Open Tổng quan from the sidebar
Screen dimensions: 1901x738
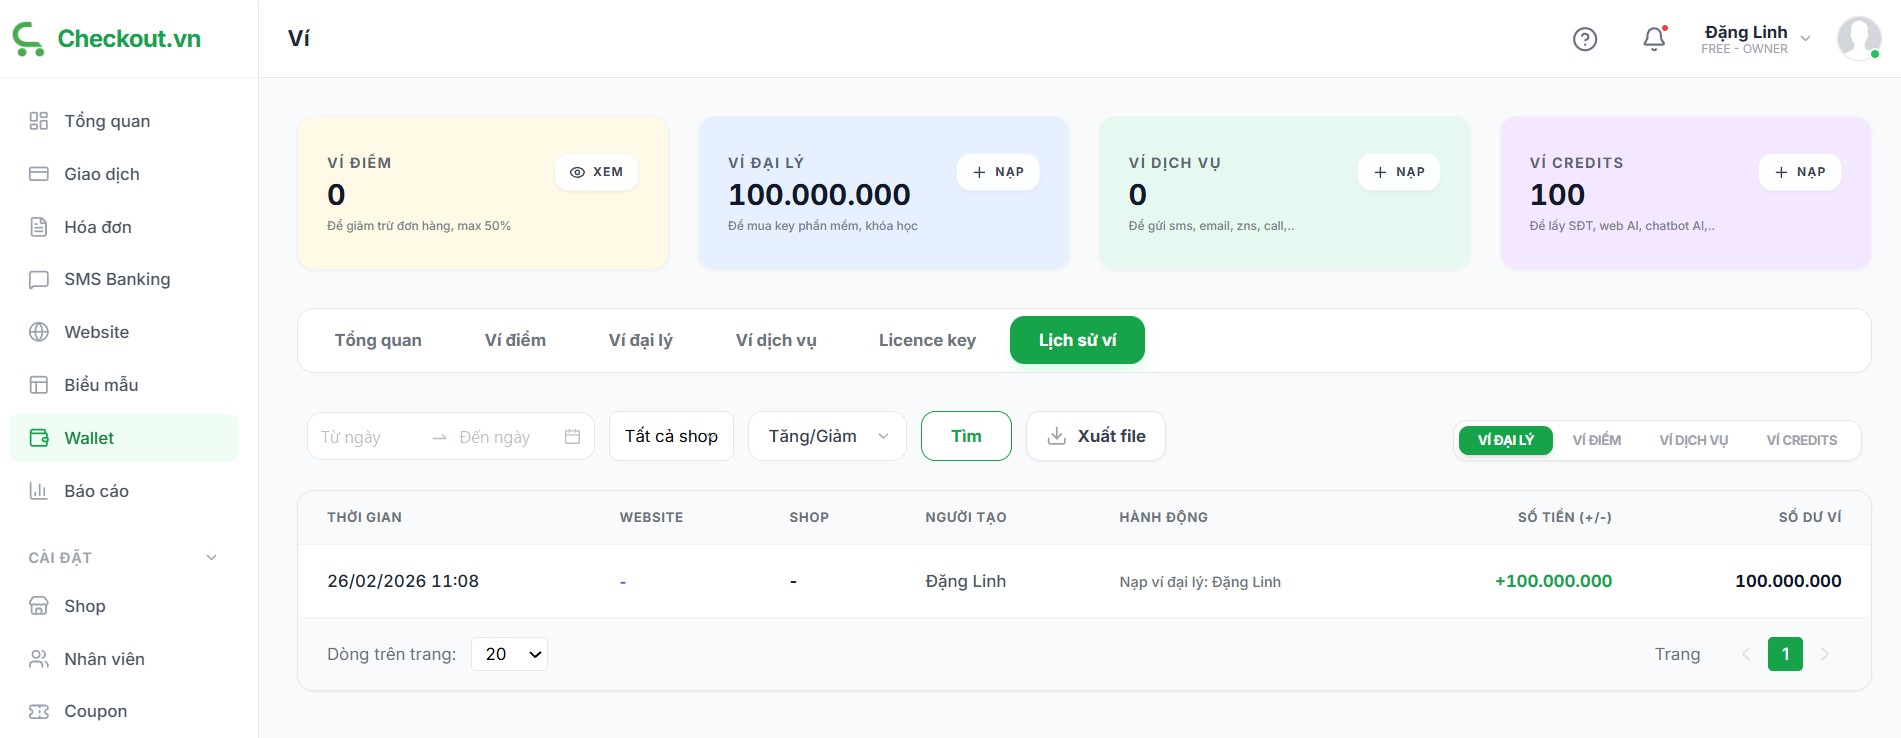[107, 121]
